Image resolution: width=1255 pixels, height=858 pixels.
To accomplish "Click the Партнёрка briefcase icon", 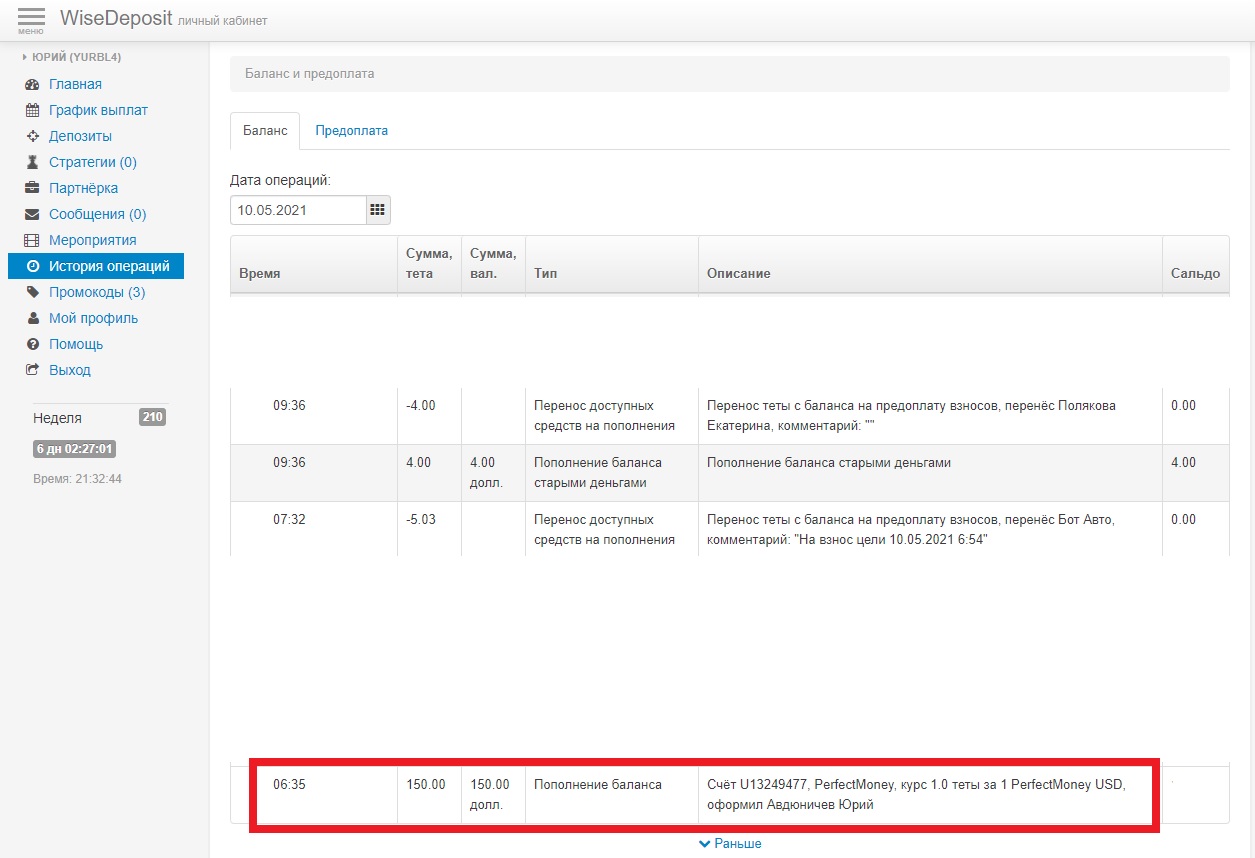I will (x=32, y=189).
